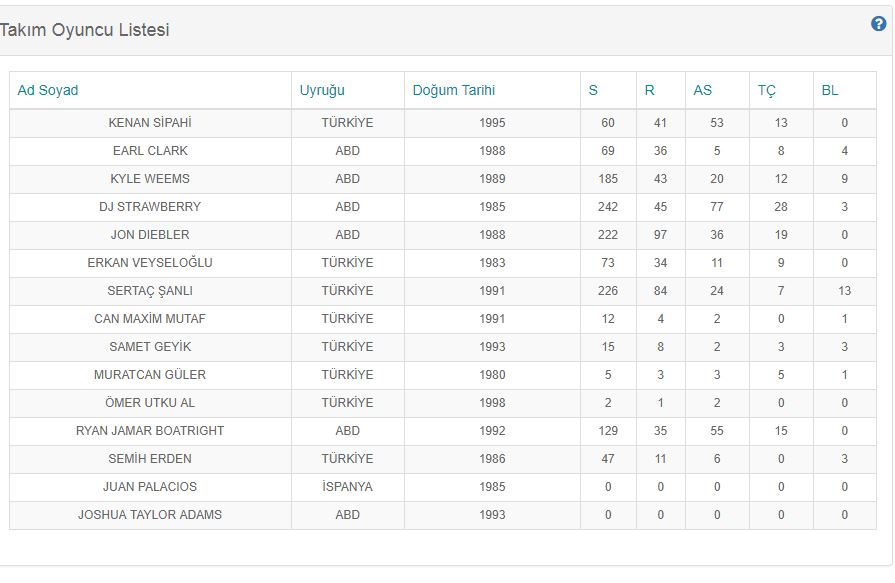Click the S column header

click(x=593, y=90)
